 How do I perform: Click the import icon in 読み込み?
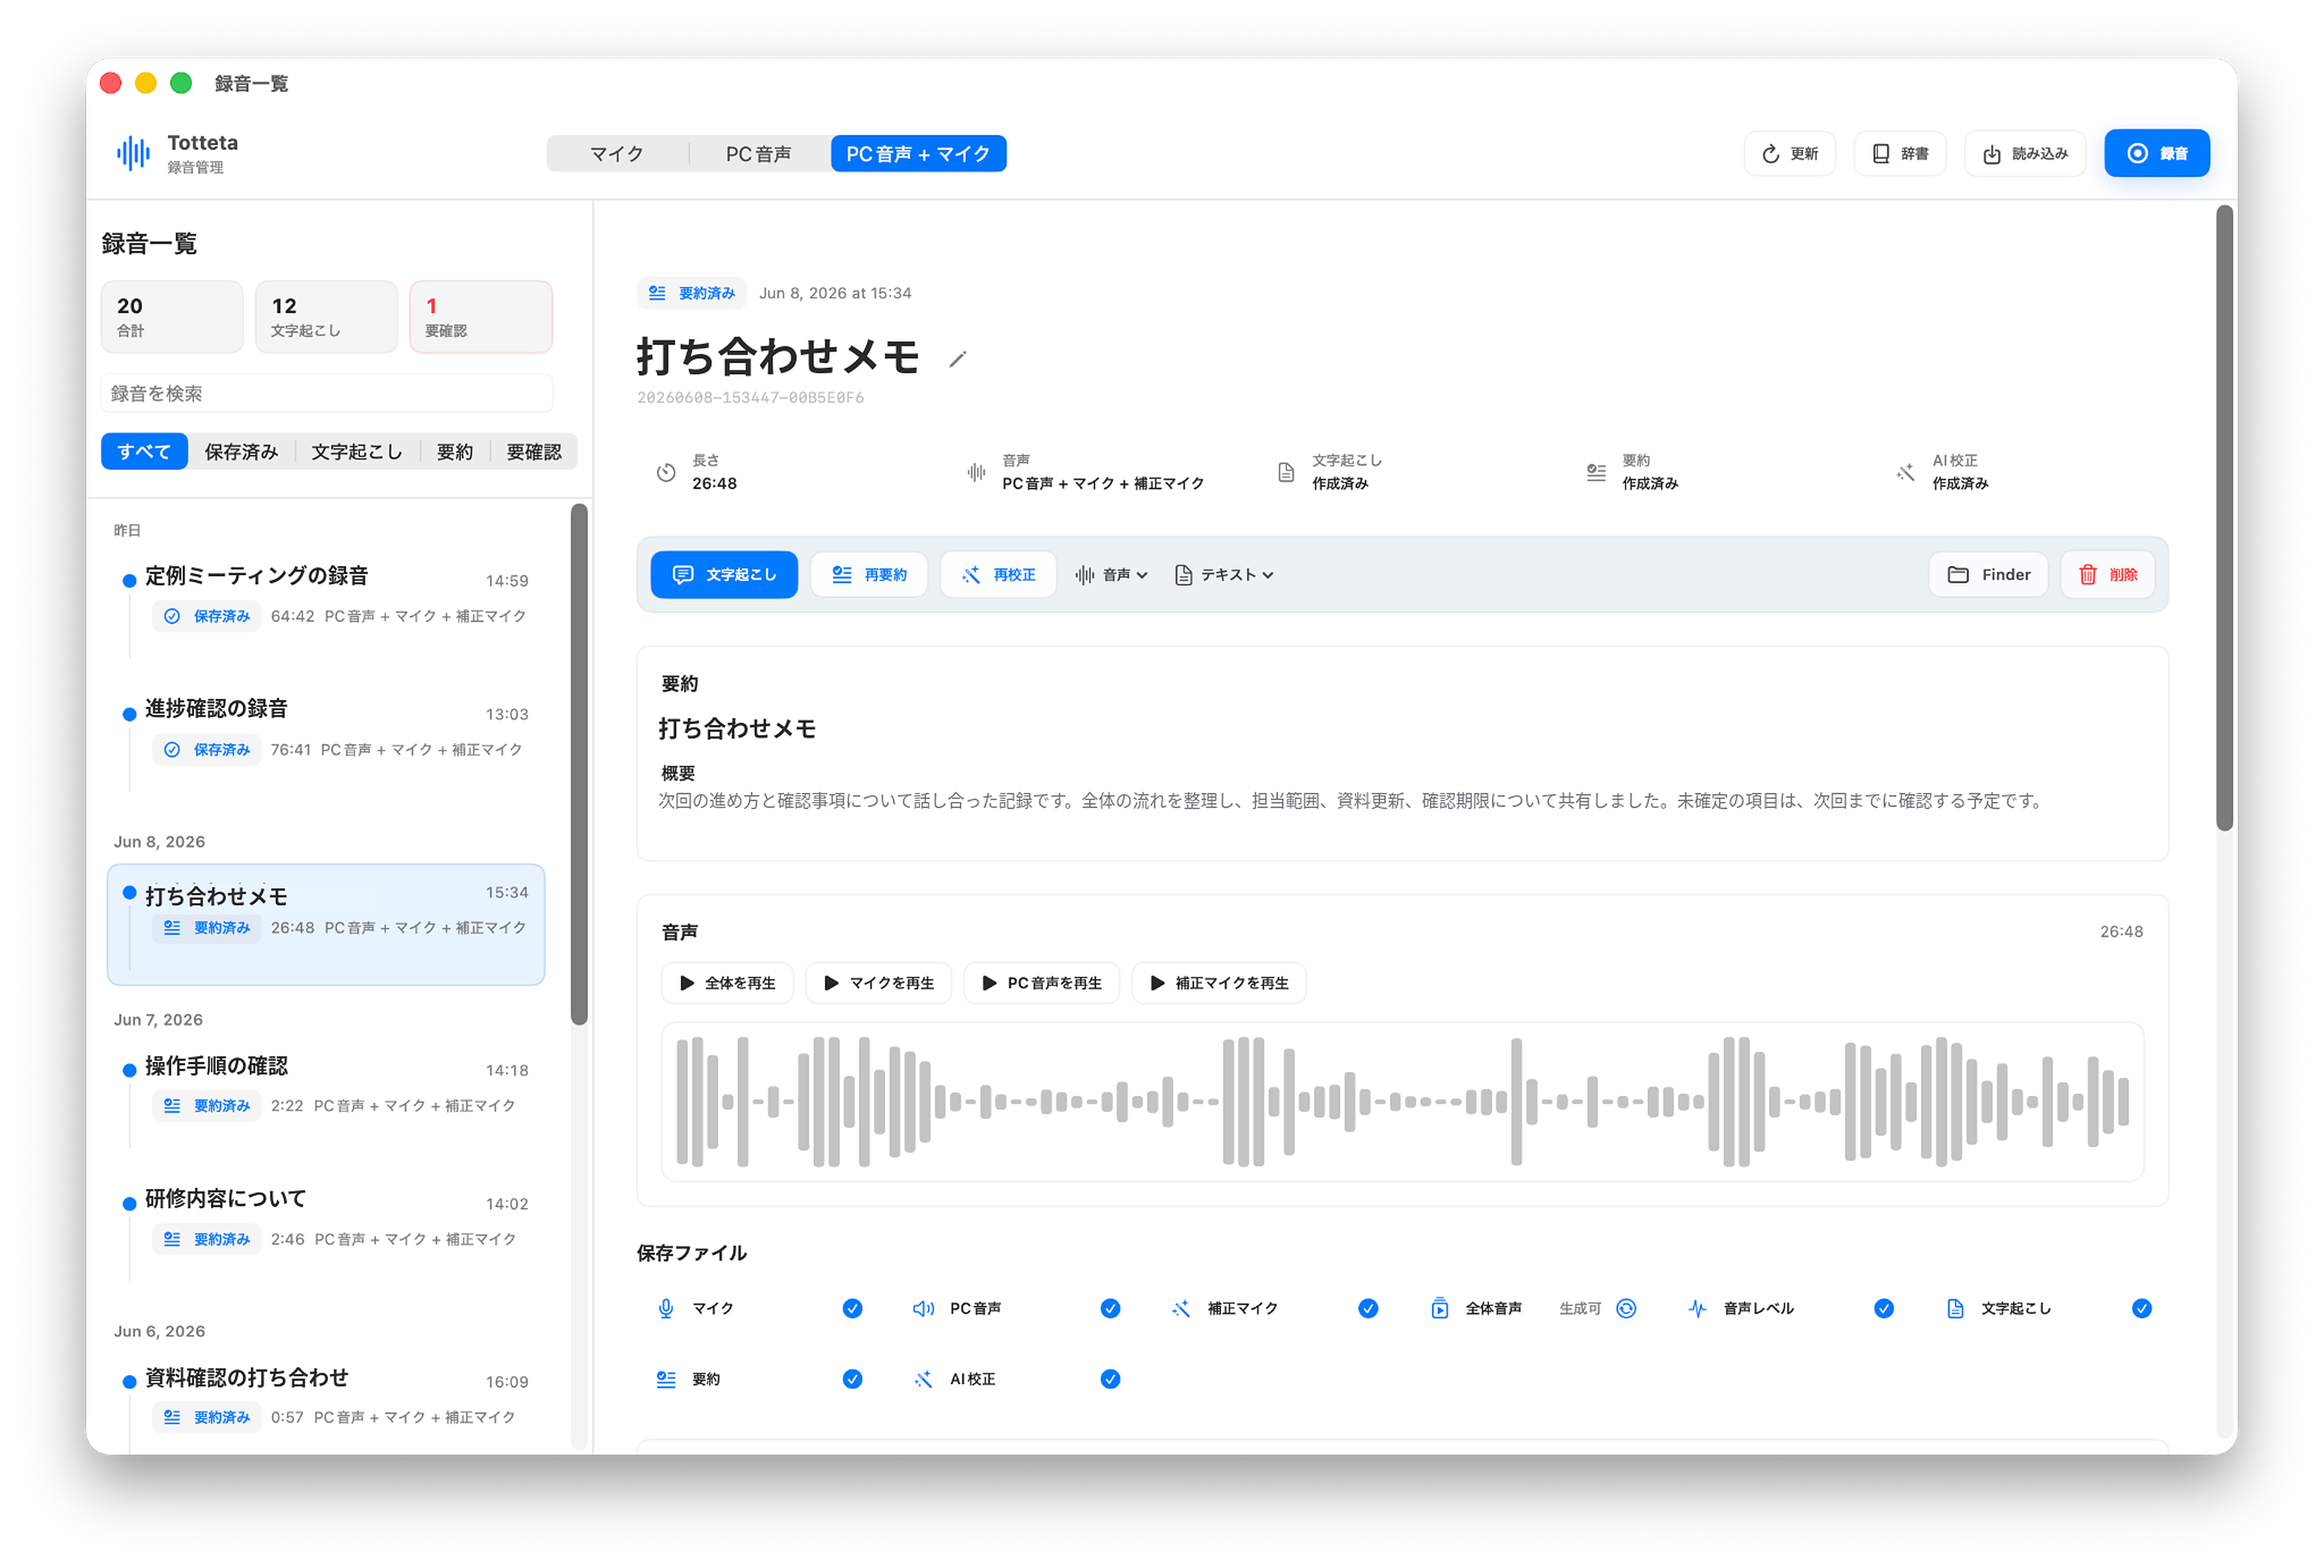pos(1991,154)
